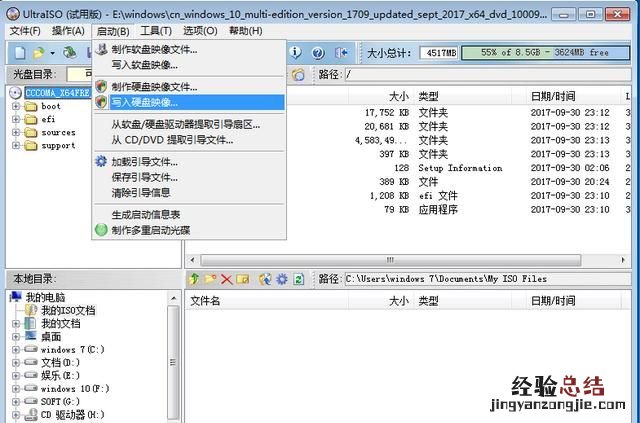640x423 pixels.
Task: Click the local tree vertical scrollbar up arrow
Action: pos(173,298)
